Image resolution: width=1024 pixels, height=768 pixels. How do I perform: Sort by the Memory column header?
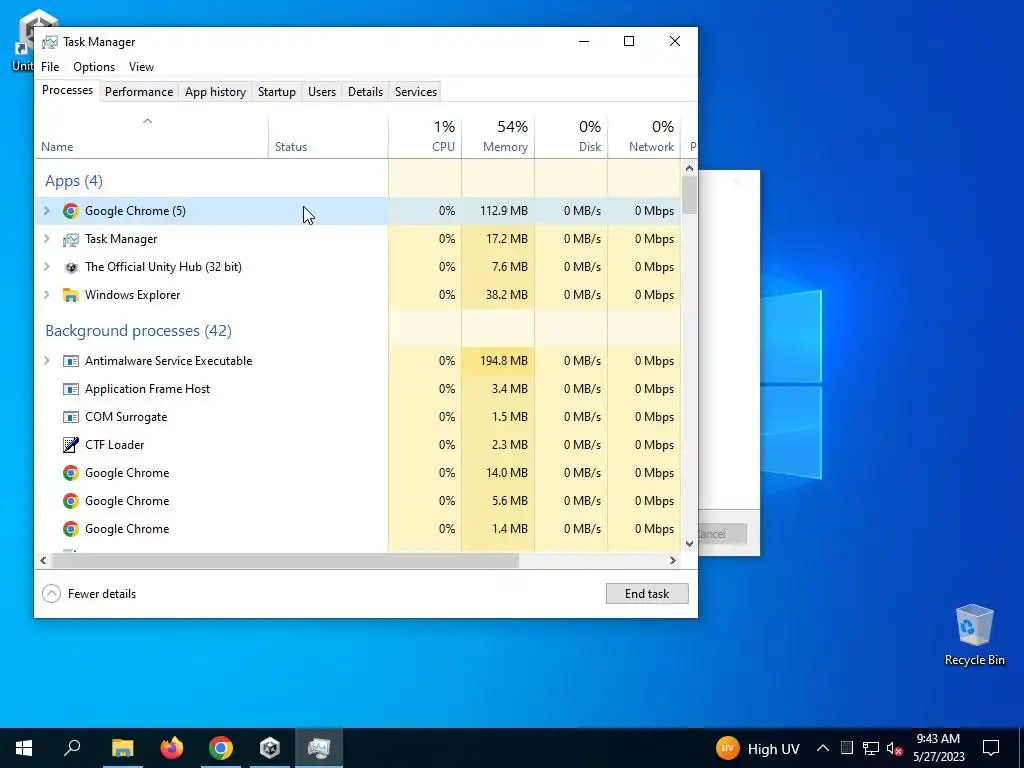(498, 137)
